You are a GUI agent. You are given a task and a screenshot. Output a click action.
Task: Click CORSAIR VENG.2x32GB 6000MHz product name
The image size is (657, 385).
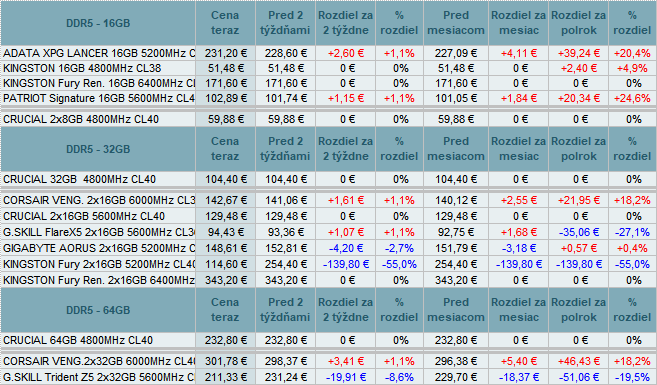pos(99,361)
